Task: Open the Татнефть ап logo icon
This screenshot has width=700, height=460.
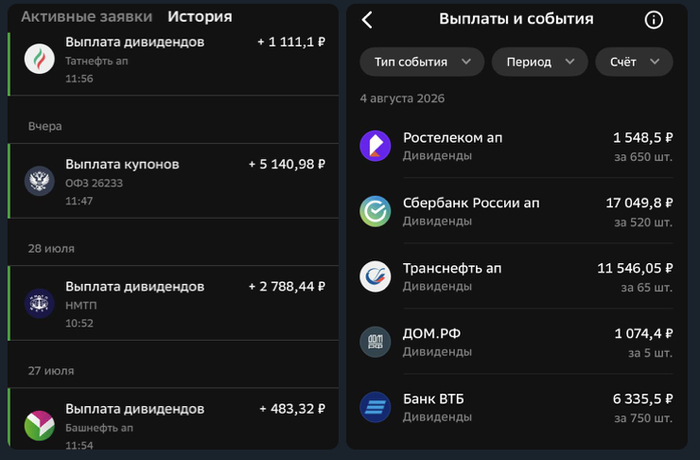Action: pyautogui.click(x=39, y=59)
